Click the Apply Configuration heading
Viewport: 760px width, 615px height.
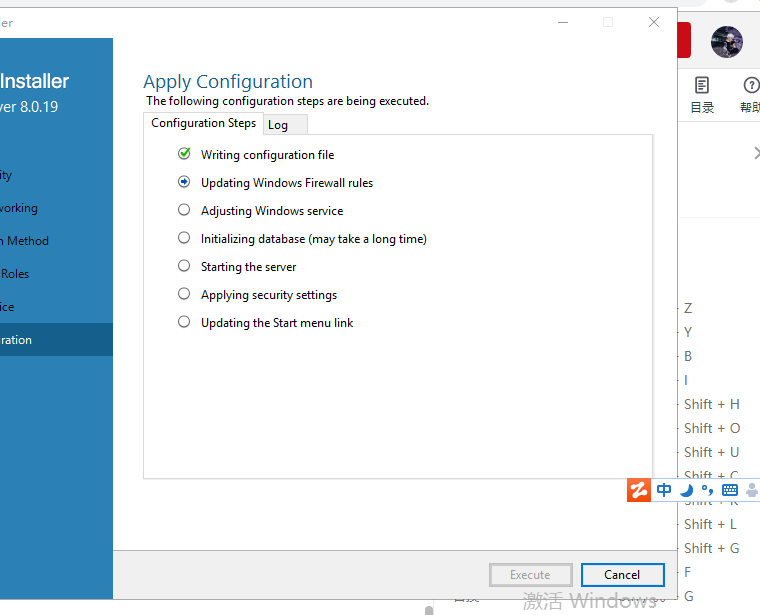tap(228, 82)
